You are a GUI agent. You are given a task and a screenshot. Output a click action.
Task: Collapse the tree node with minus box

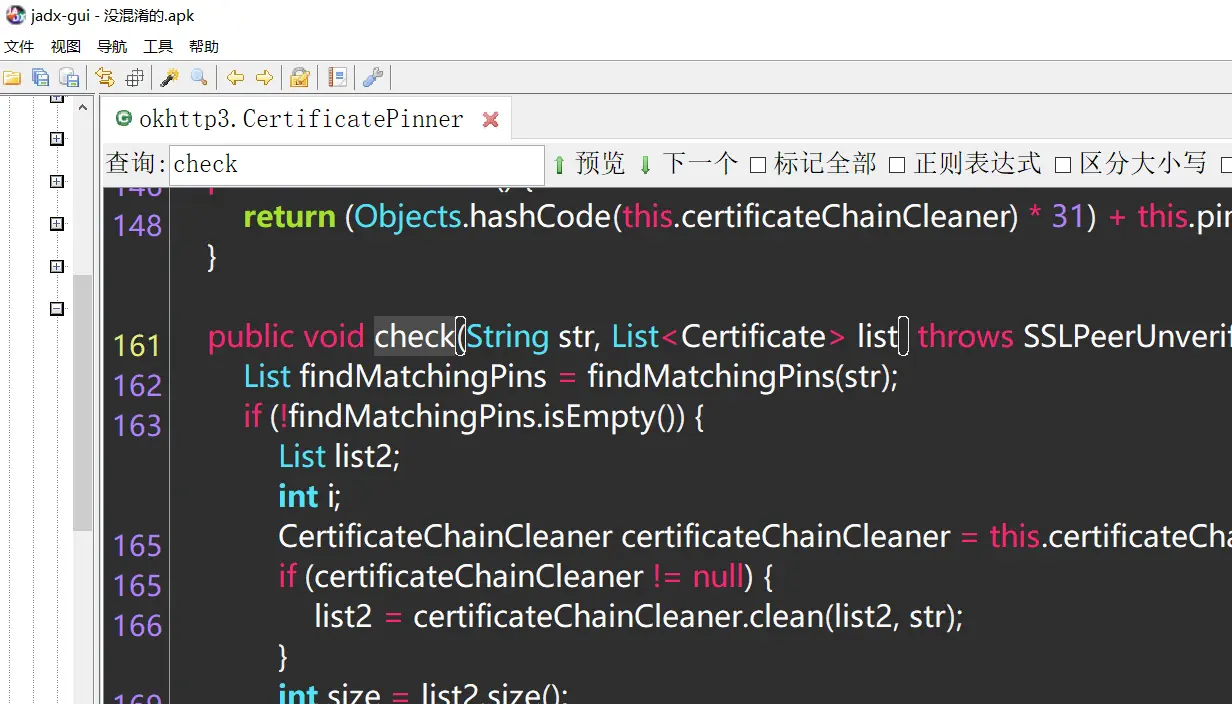point(57,309)
